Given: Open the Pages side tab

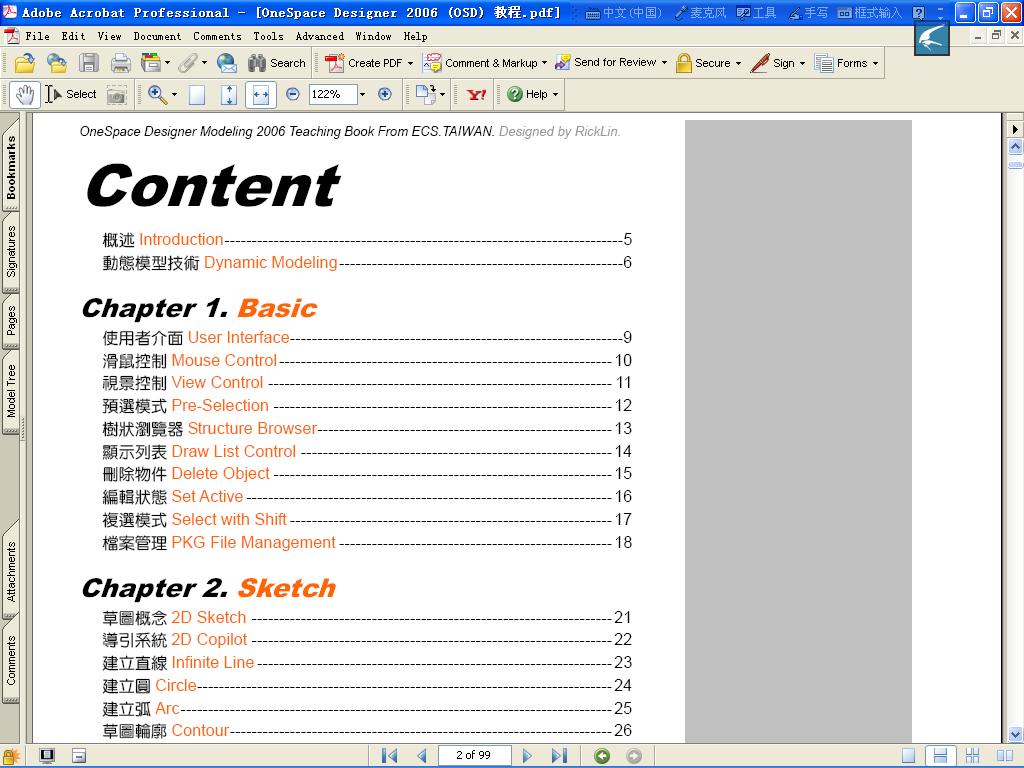Looking at the screenshot, I should click(11, 321).
